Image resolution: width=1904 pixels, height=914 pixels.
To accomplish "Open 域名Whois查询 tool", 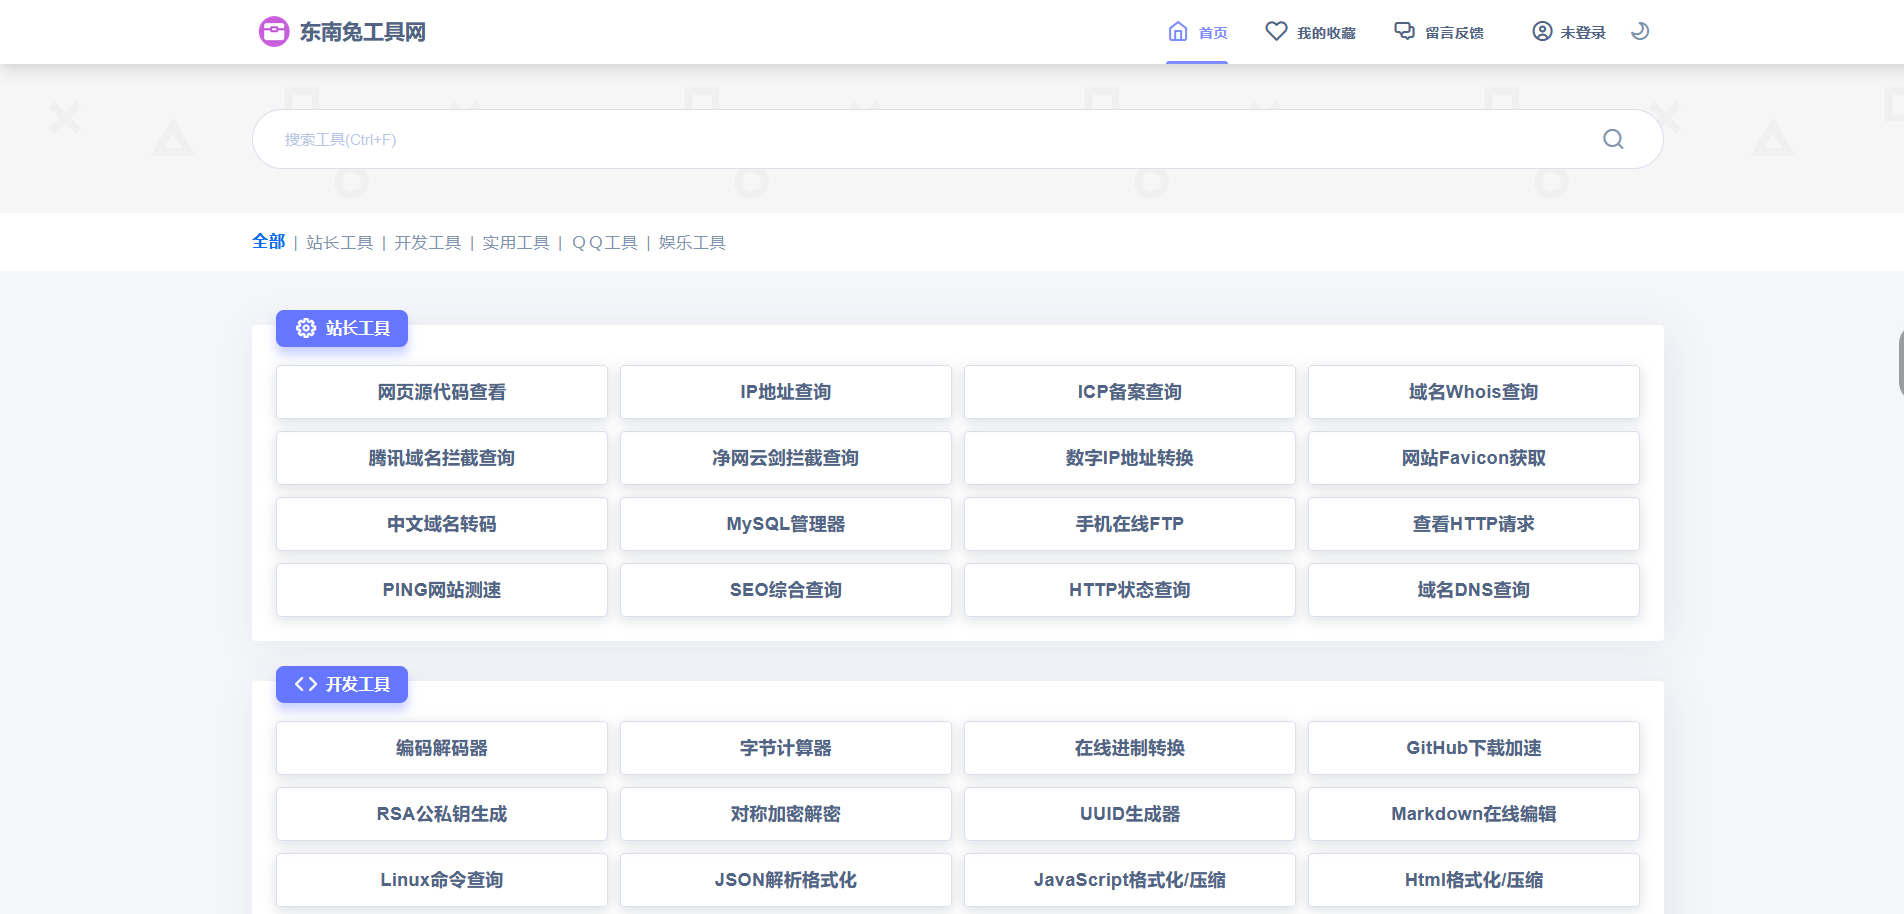I will point(1474,392).
